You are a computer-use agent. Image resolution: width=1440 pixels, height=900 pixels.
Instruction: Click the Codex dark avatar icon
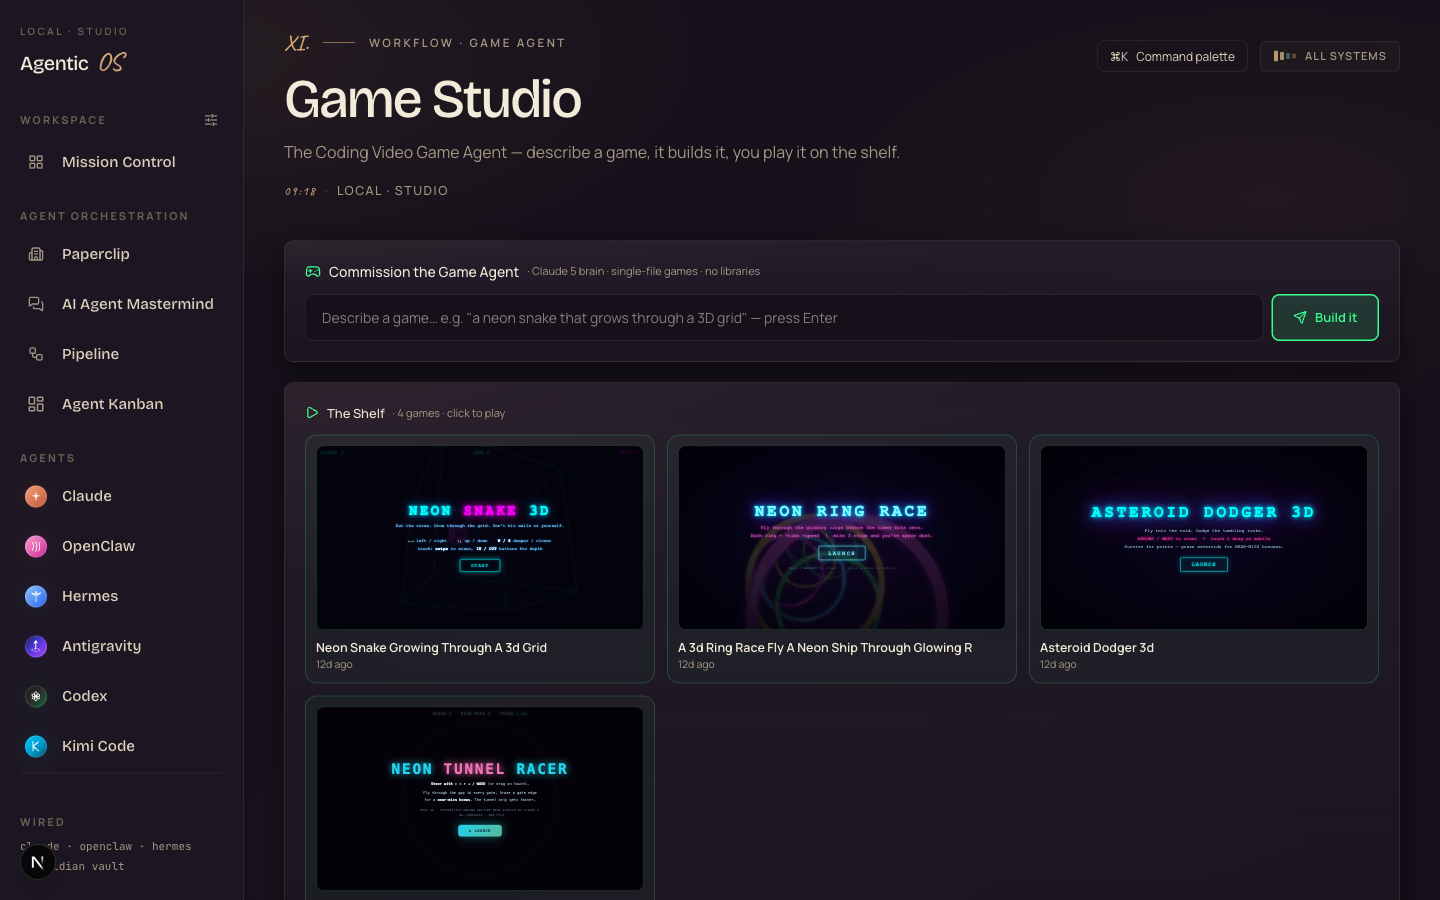point(36,696)
